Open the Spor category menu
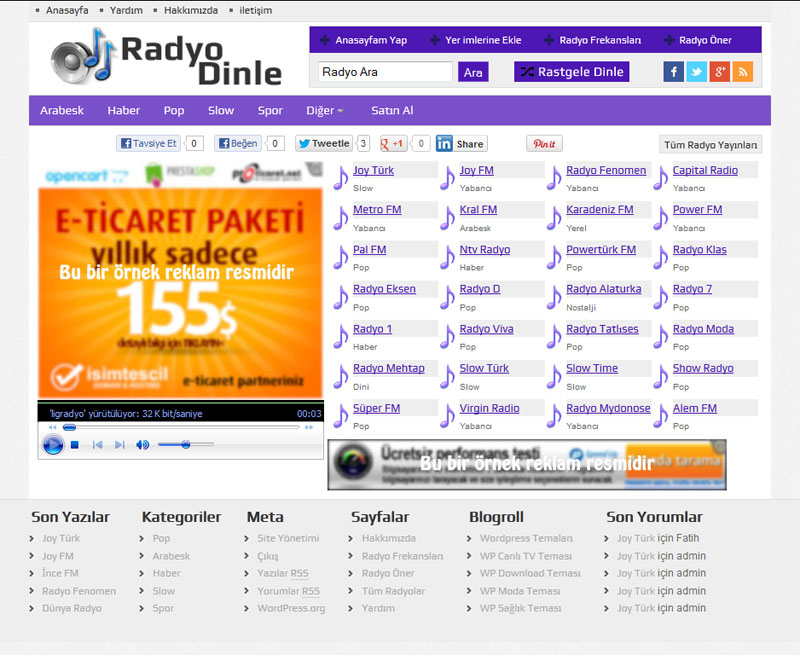This screenshot has height=655, width=800. pos(270,110)
